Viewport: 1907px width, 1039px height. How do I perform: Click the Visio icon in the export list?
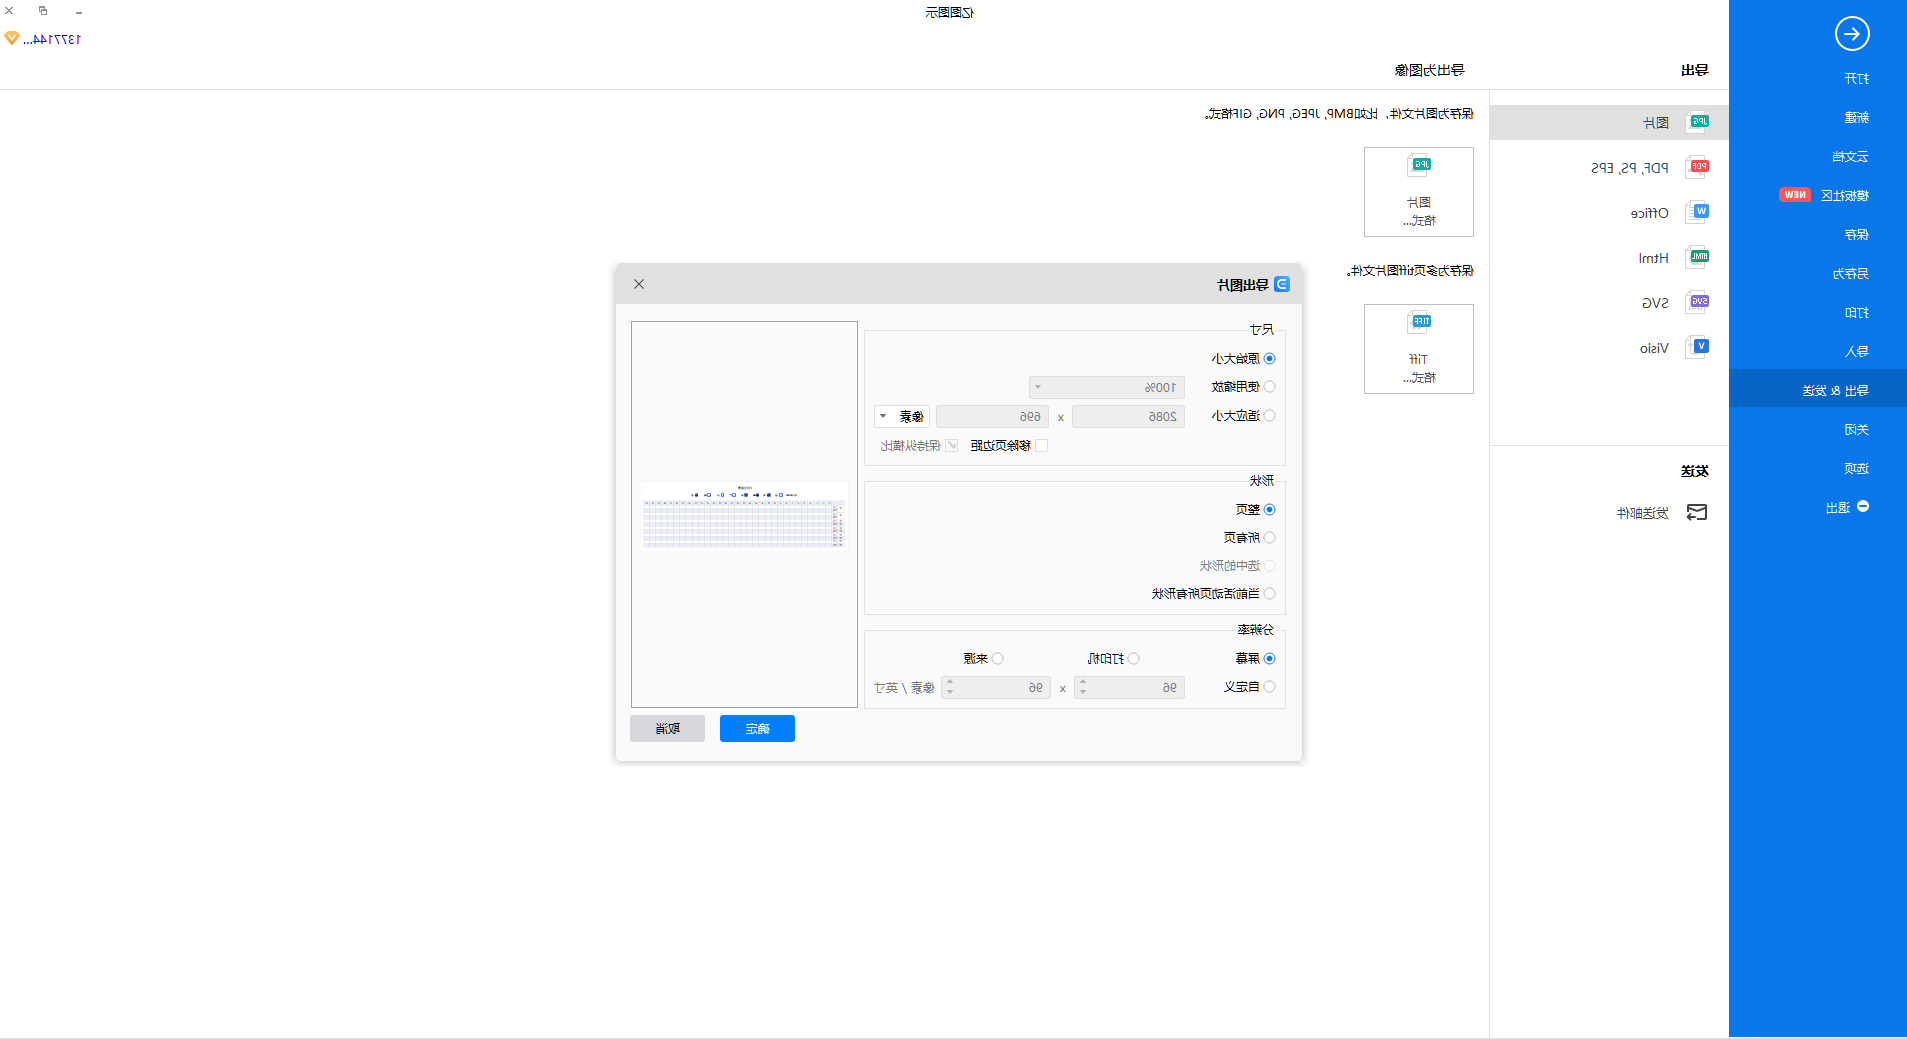coord(1698,347)
